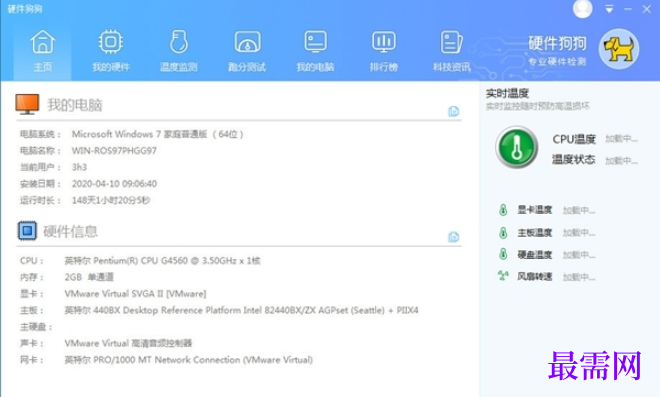Select the VMware Virtual sound card text

[128, 343]
